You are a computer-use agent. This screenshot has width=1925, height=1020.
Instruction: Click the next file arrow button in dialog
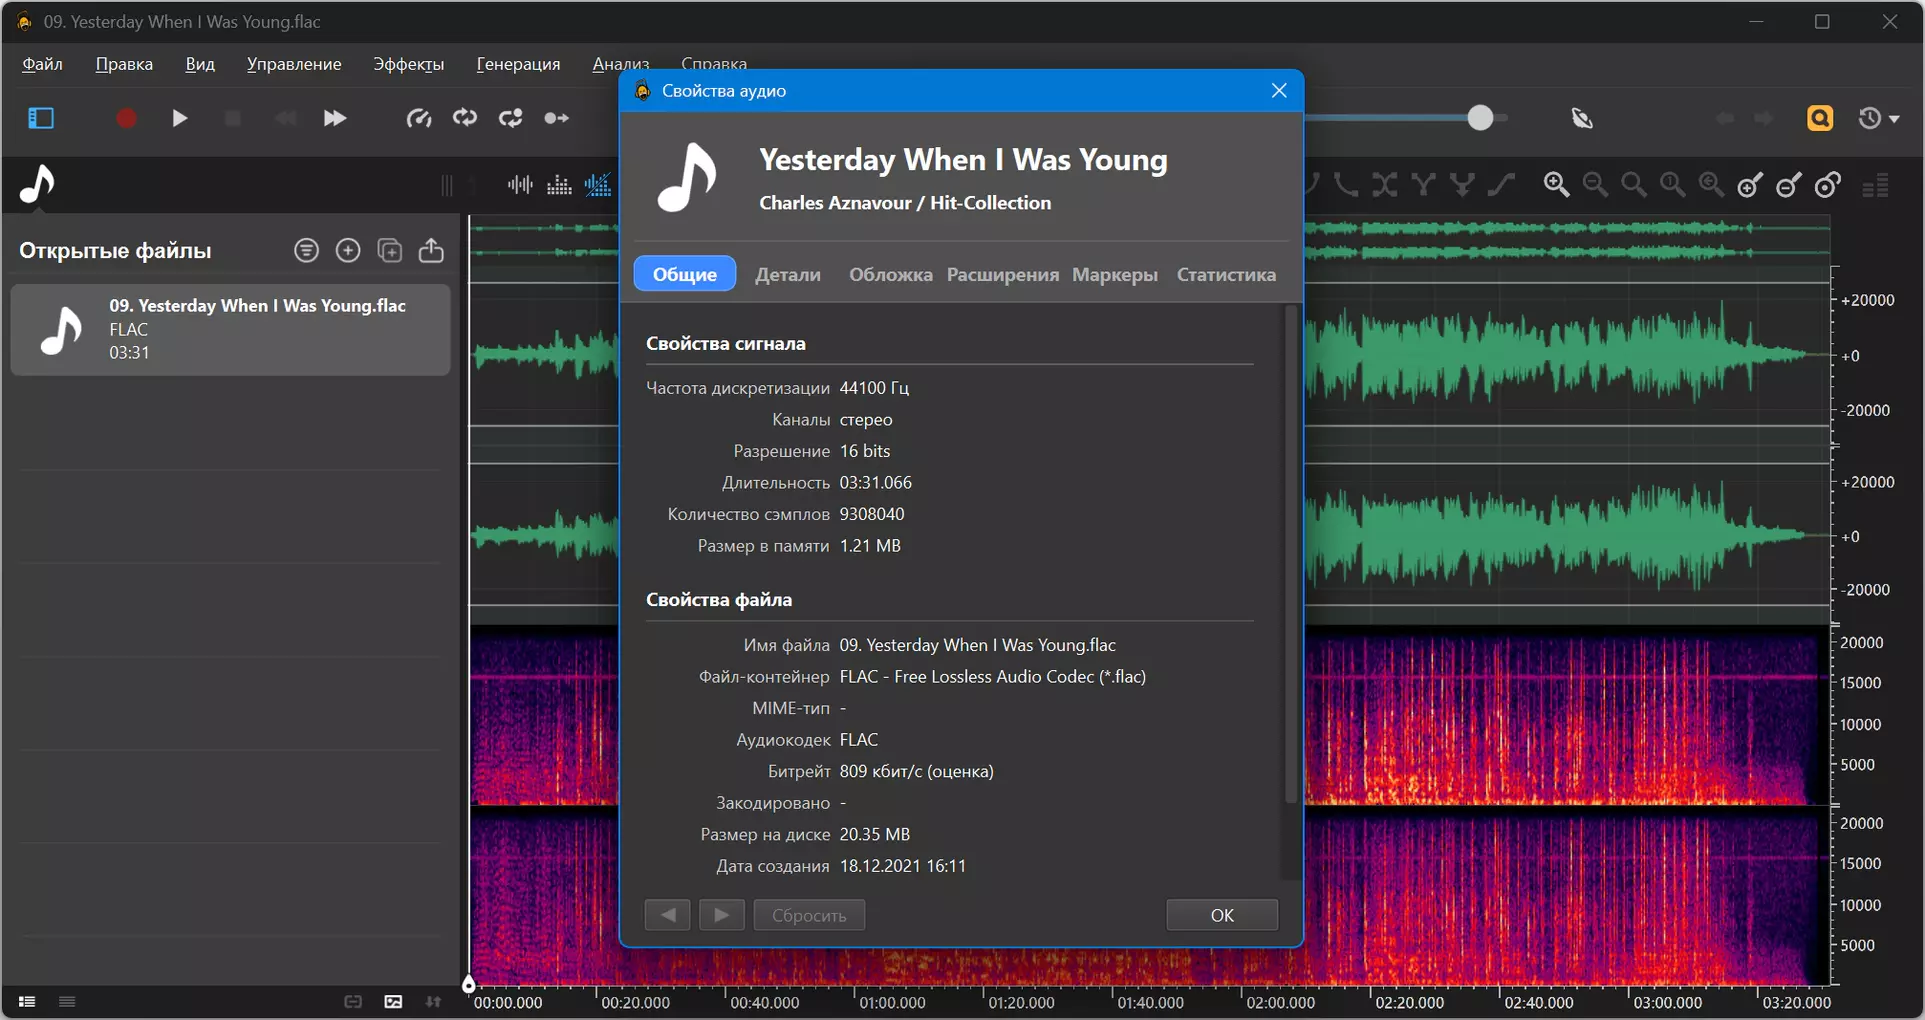721,915
